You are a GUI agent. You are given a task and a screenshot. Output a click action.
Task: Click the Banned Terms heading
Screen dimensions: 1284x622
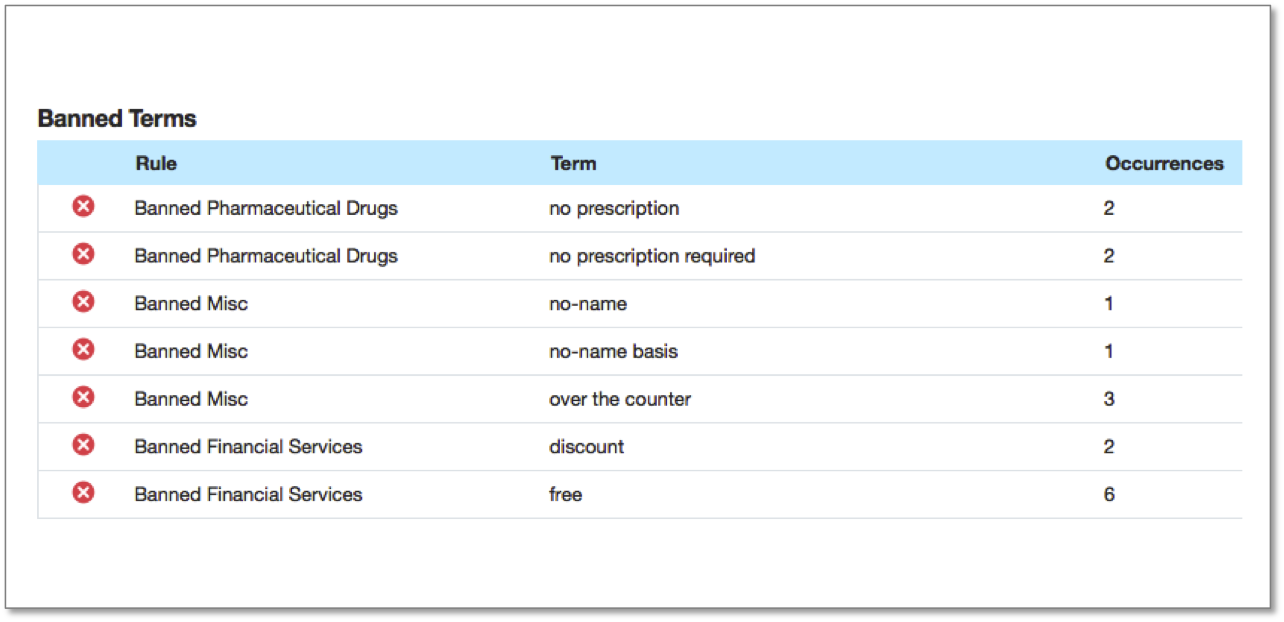(117, 119)
